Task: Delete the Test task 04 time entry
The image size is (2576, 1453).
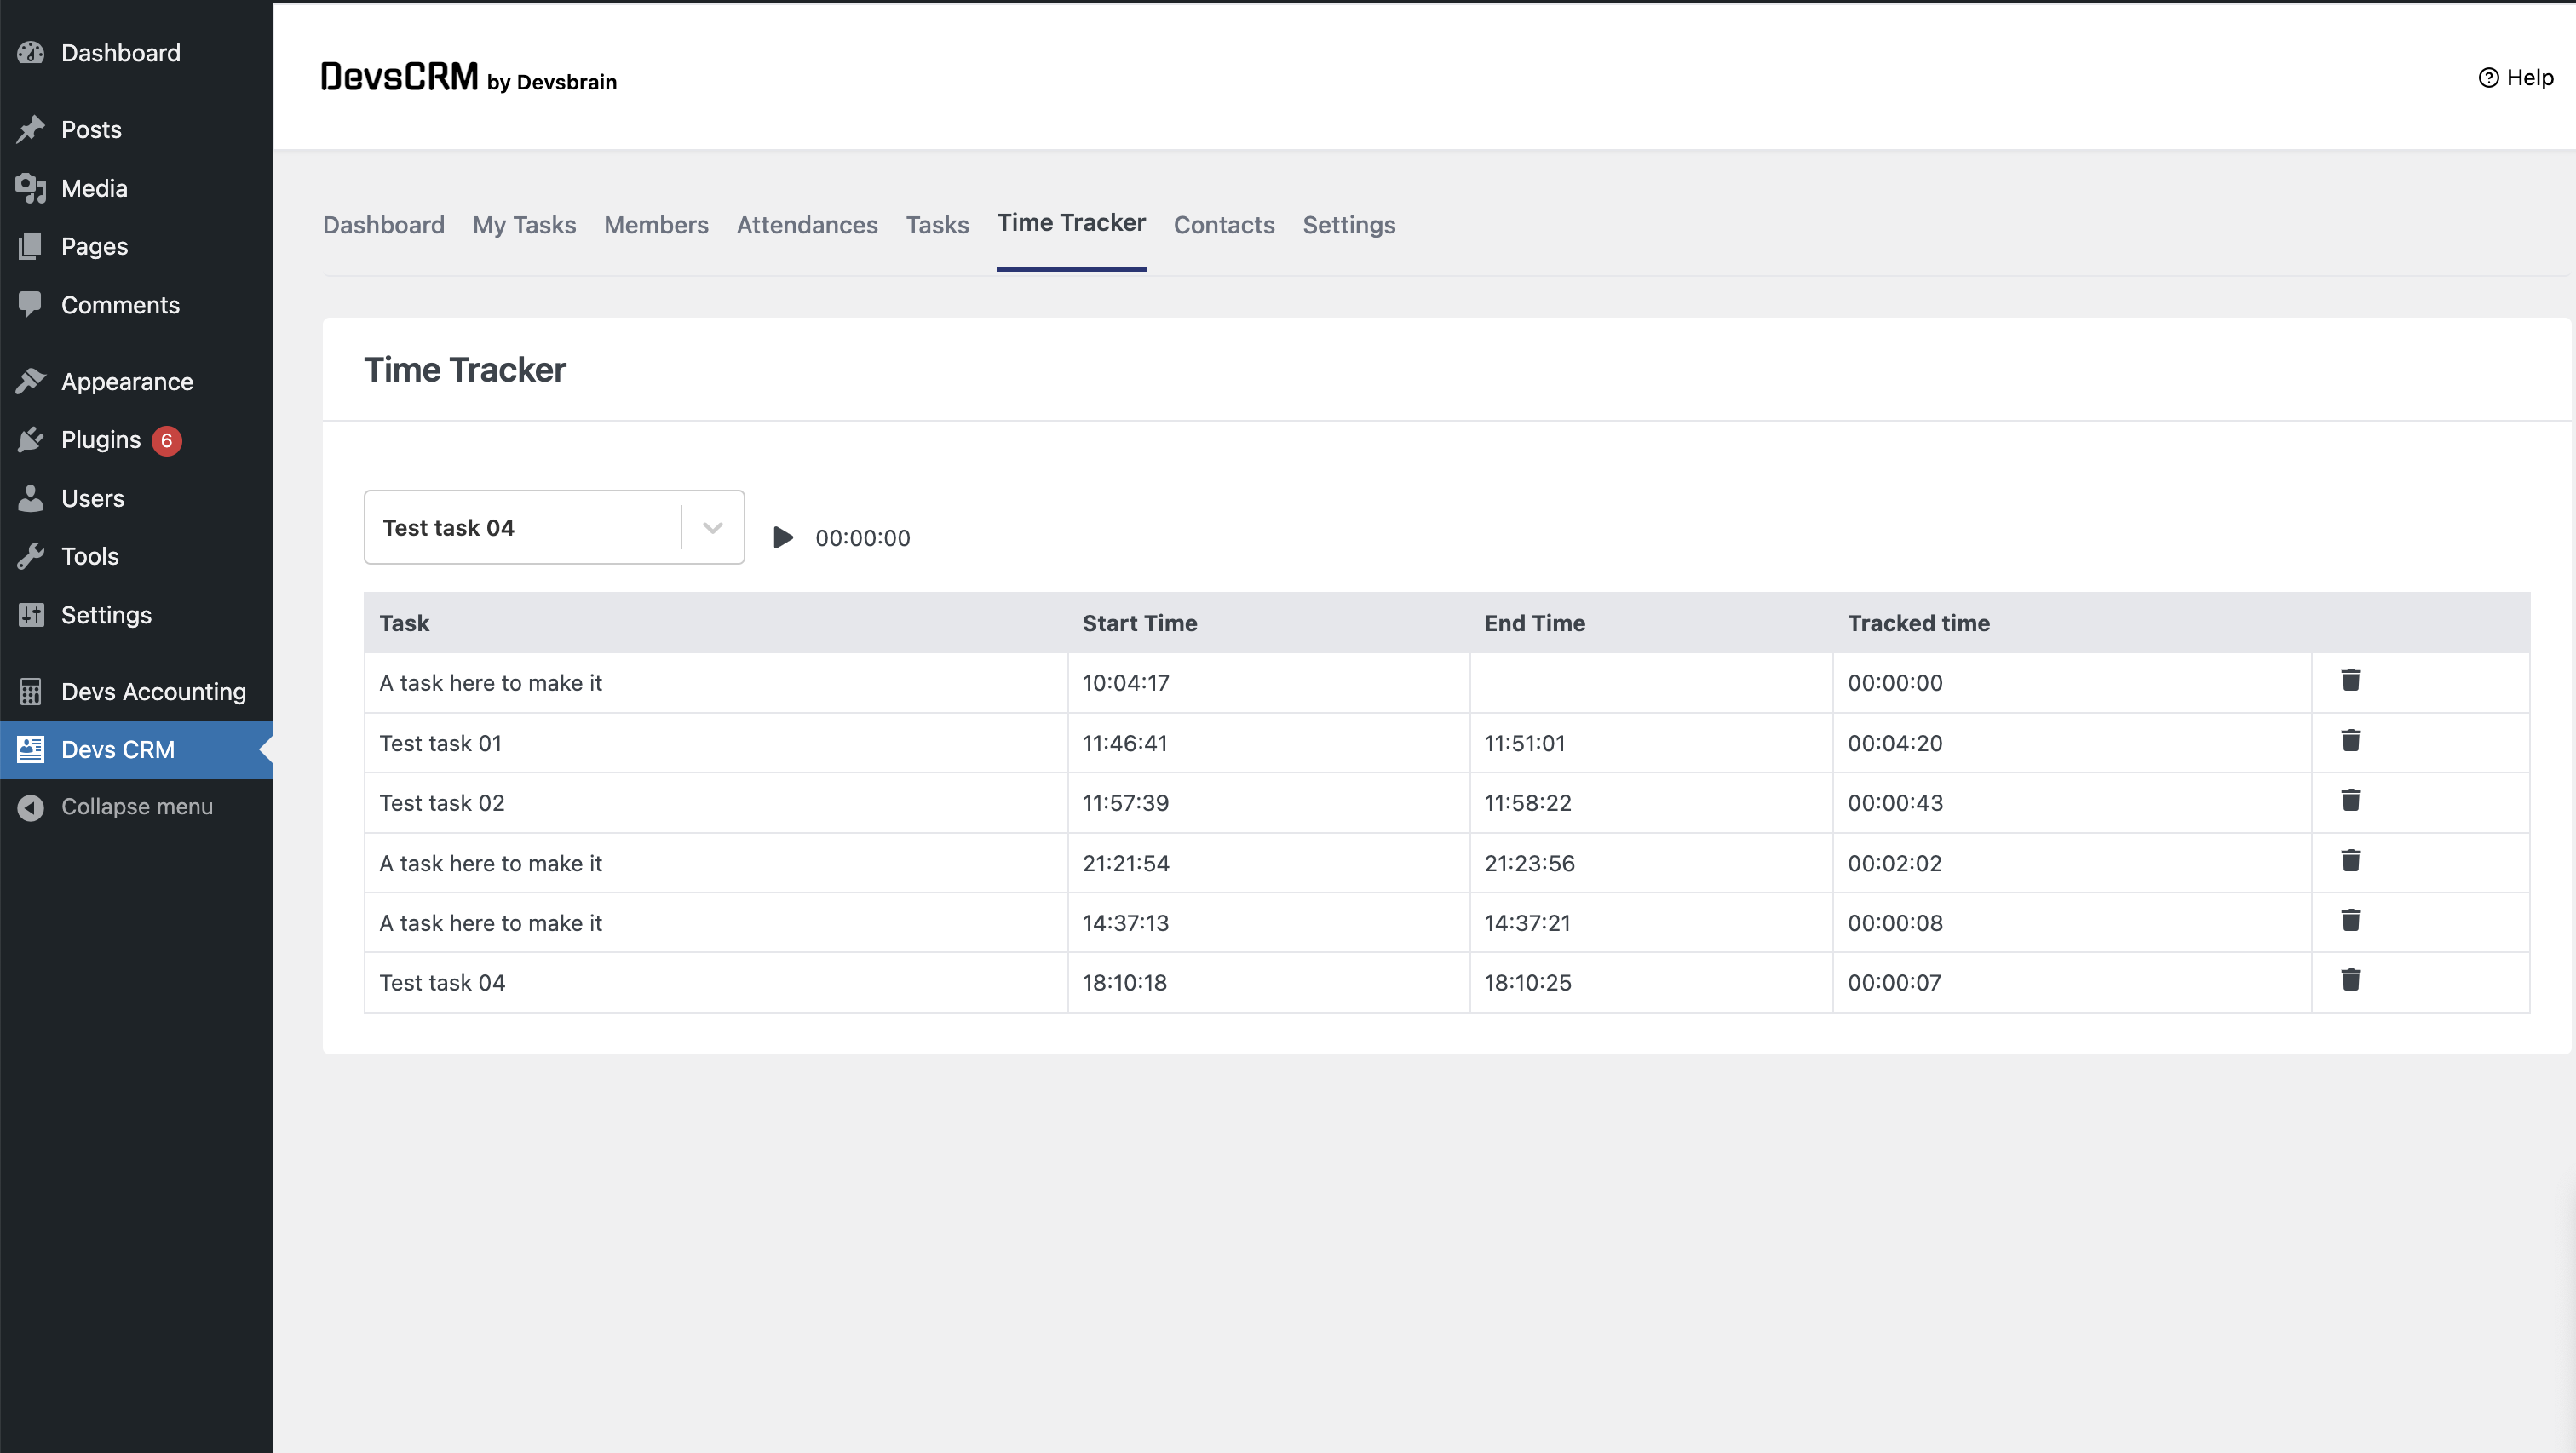Action: pyautogui.click(x=2350, y=981)
